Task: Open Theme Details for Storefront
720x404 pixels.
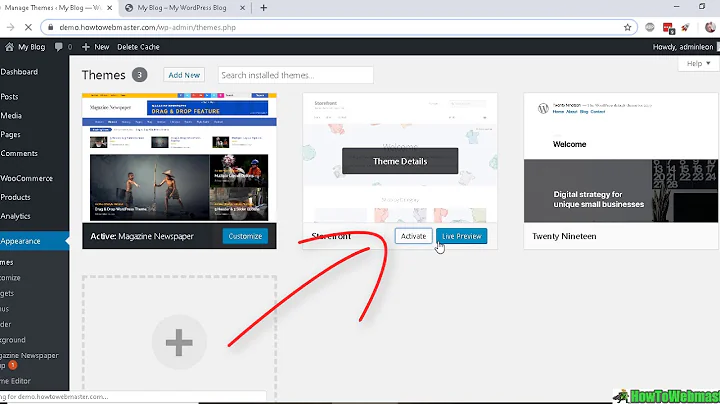Action: 400,161
